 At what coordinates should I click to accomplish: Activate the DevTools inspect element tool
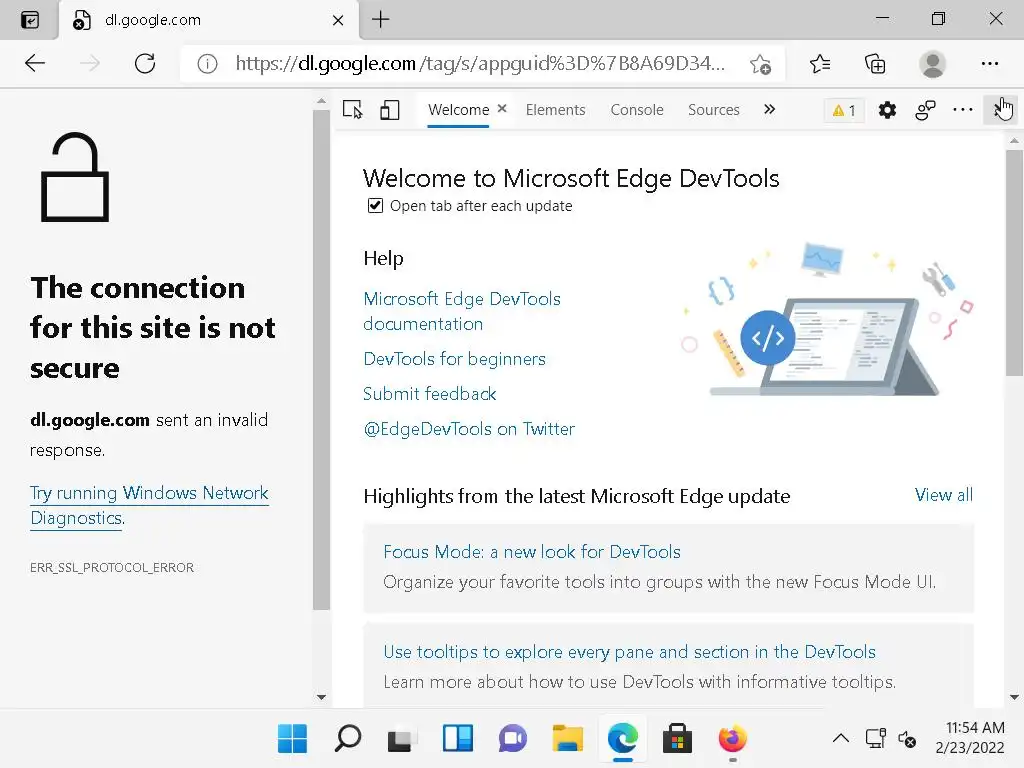coord(353,110)
